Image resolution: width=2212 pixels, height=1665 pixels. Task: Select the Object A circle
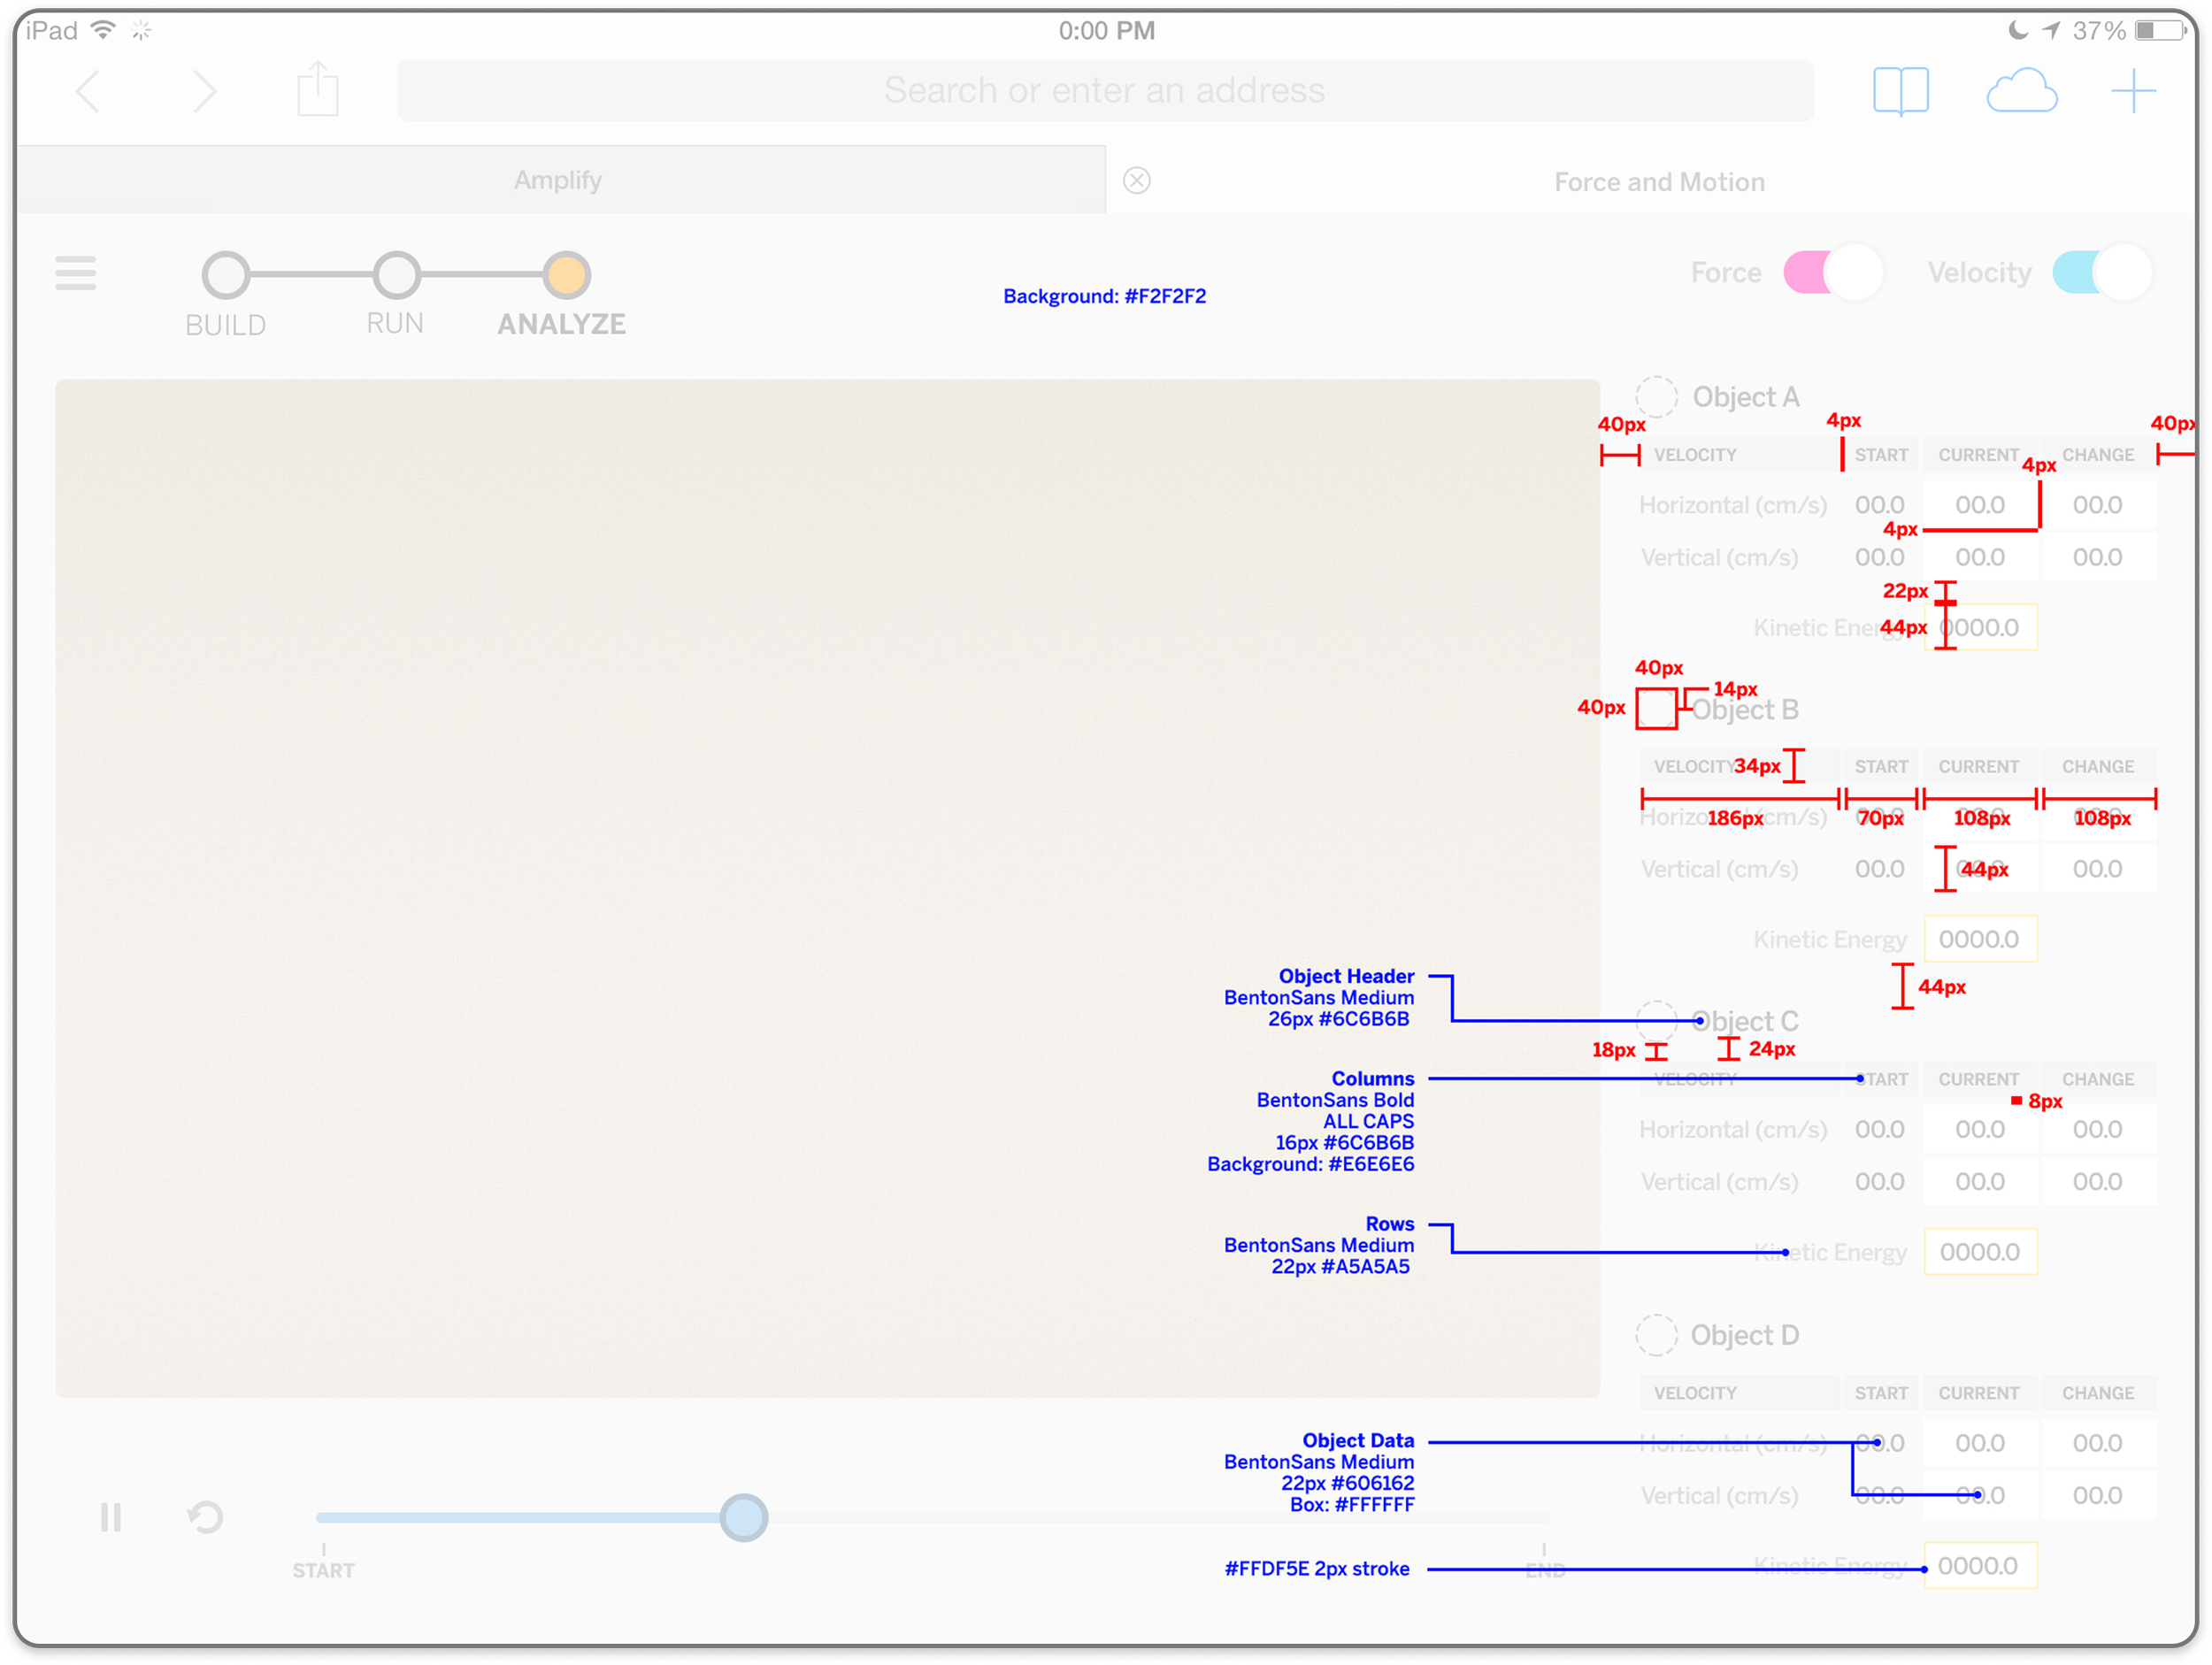pos(1656,397)
